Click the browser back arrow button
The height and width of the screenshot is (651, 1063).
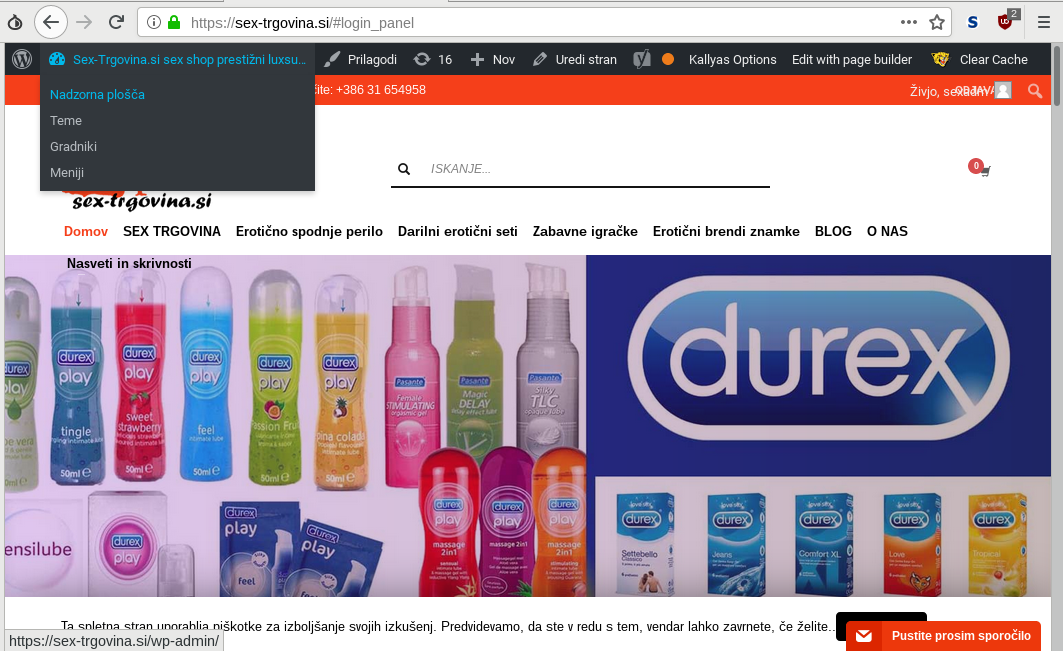click(x=51, y=22)
